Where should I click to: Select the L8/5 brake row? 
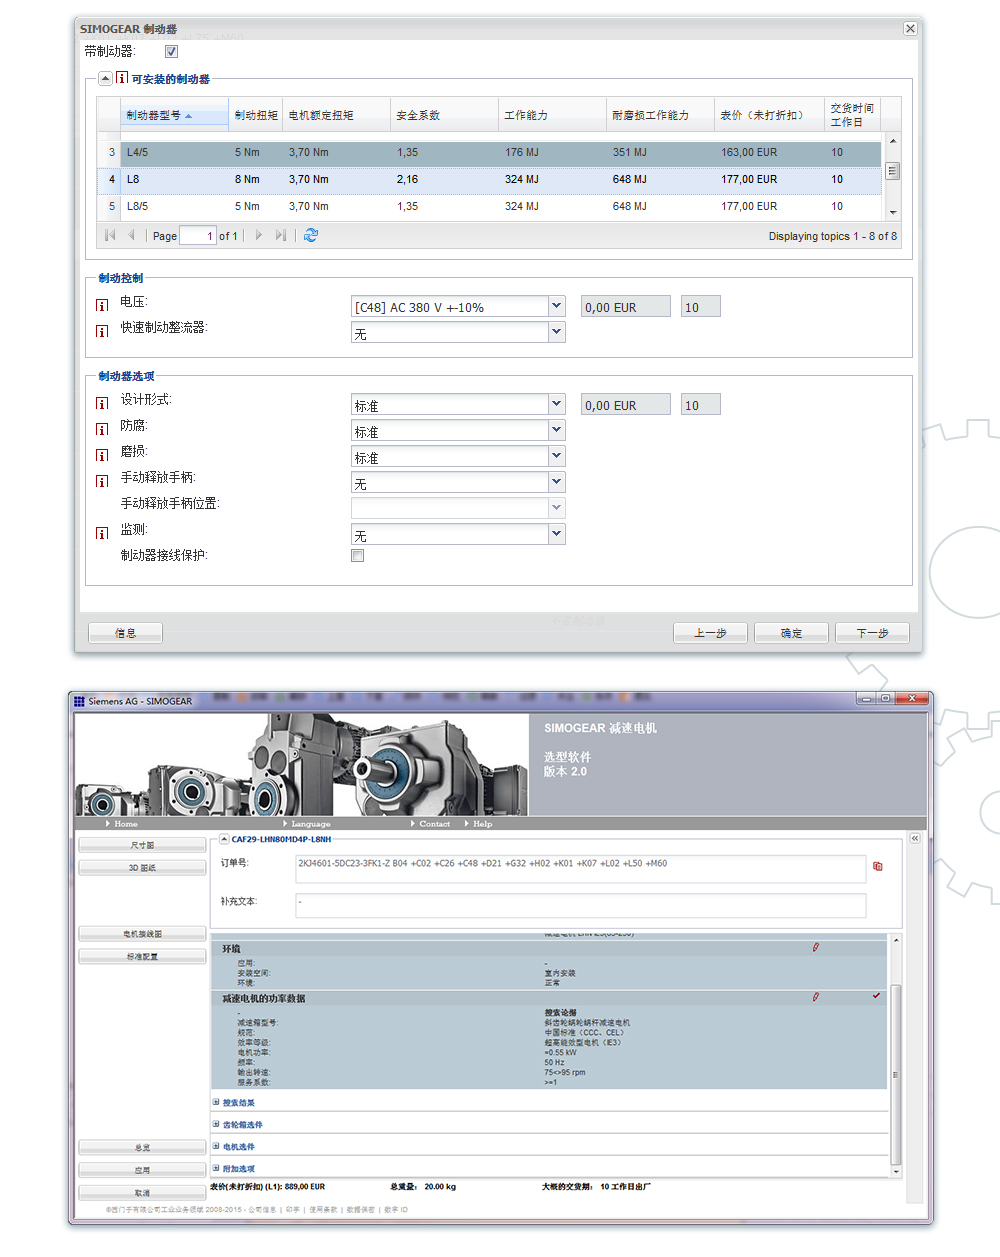pyautogui.click(x=489, y=207)
